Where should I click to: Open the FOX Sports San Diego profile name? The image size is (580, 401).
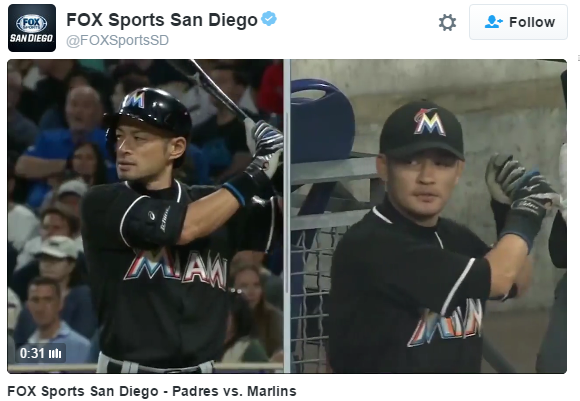click(x=162, y=20)
